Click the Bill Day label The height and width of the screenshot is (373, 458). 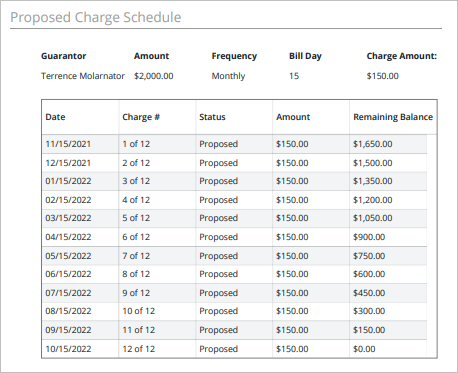coord(305,56)
